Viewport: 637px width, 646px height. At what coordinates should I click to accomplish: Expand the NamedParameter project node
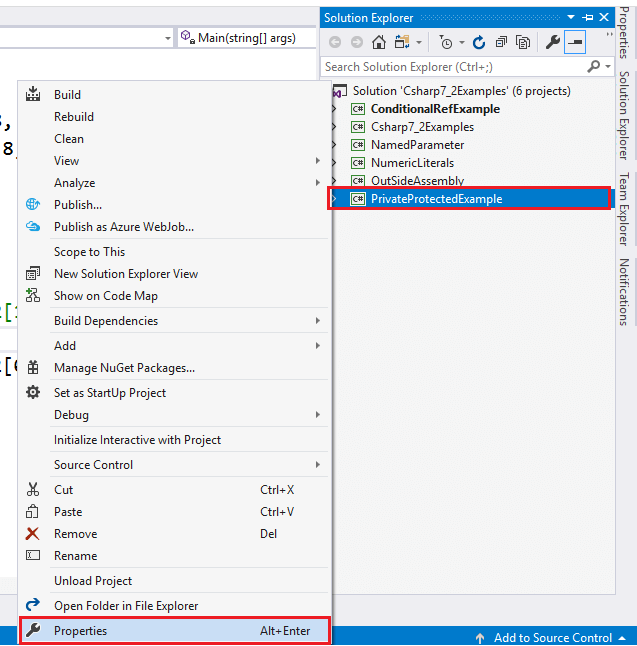point(334,145)
